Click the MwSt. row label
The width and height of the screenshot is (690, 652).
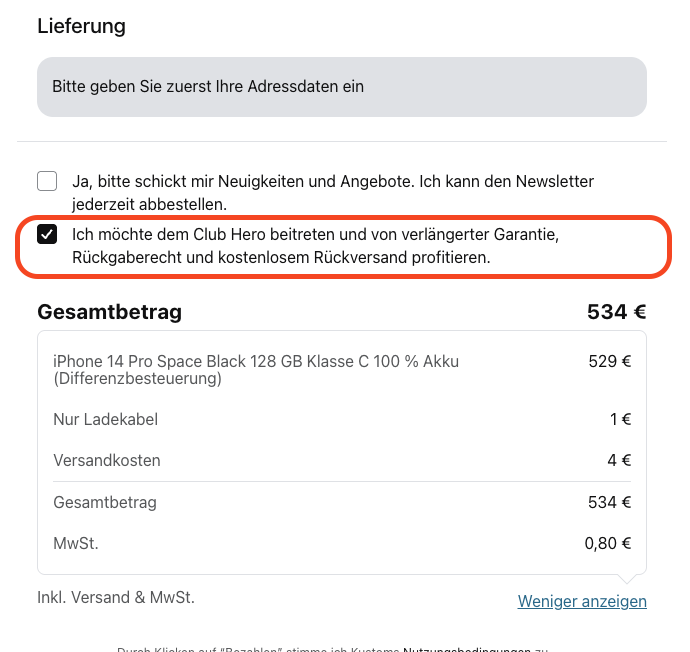pyautogui.click(x=76, y=544)
